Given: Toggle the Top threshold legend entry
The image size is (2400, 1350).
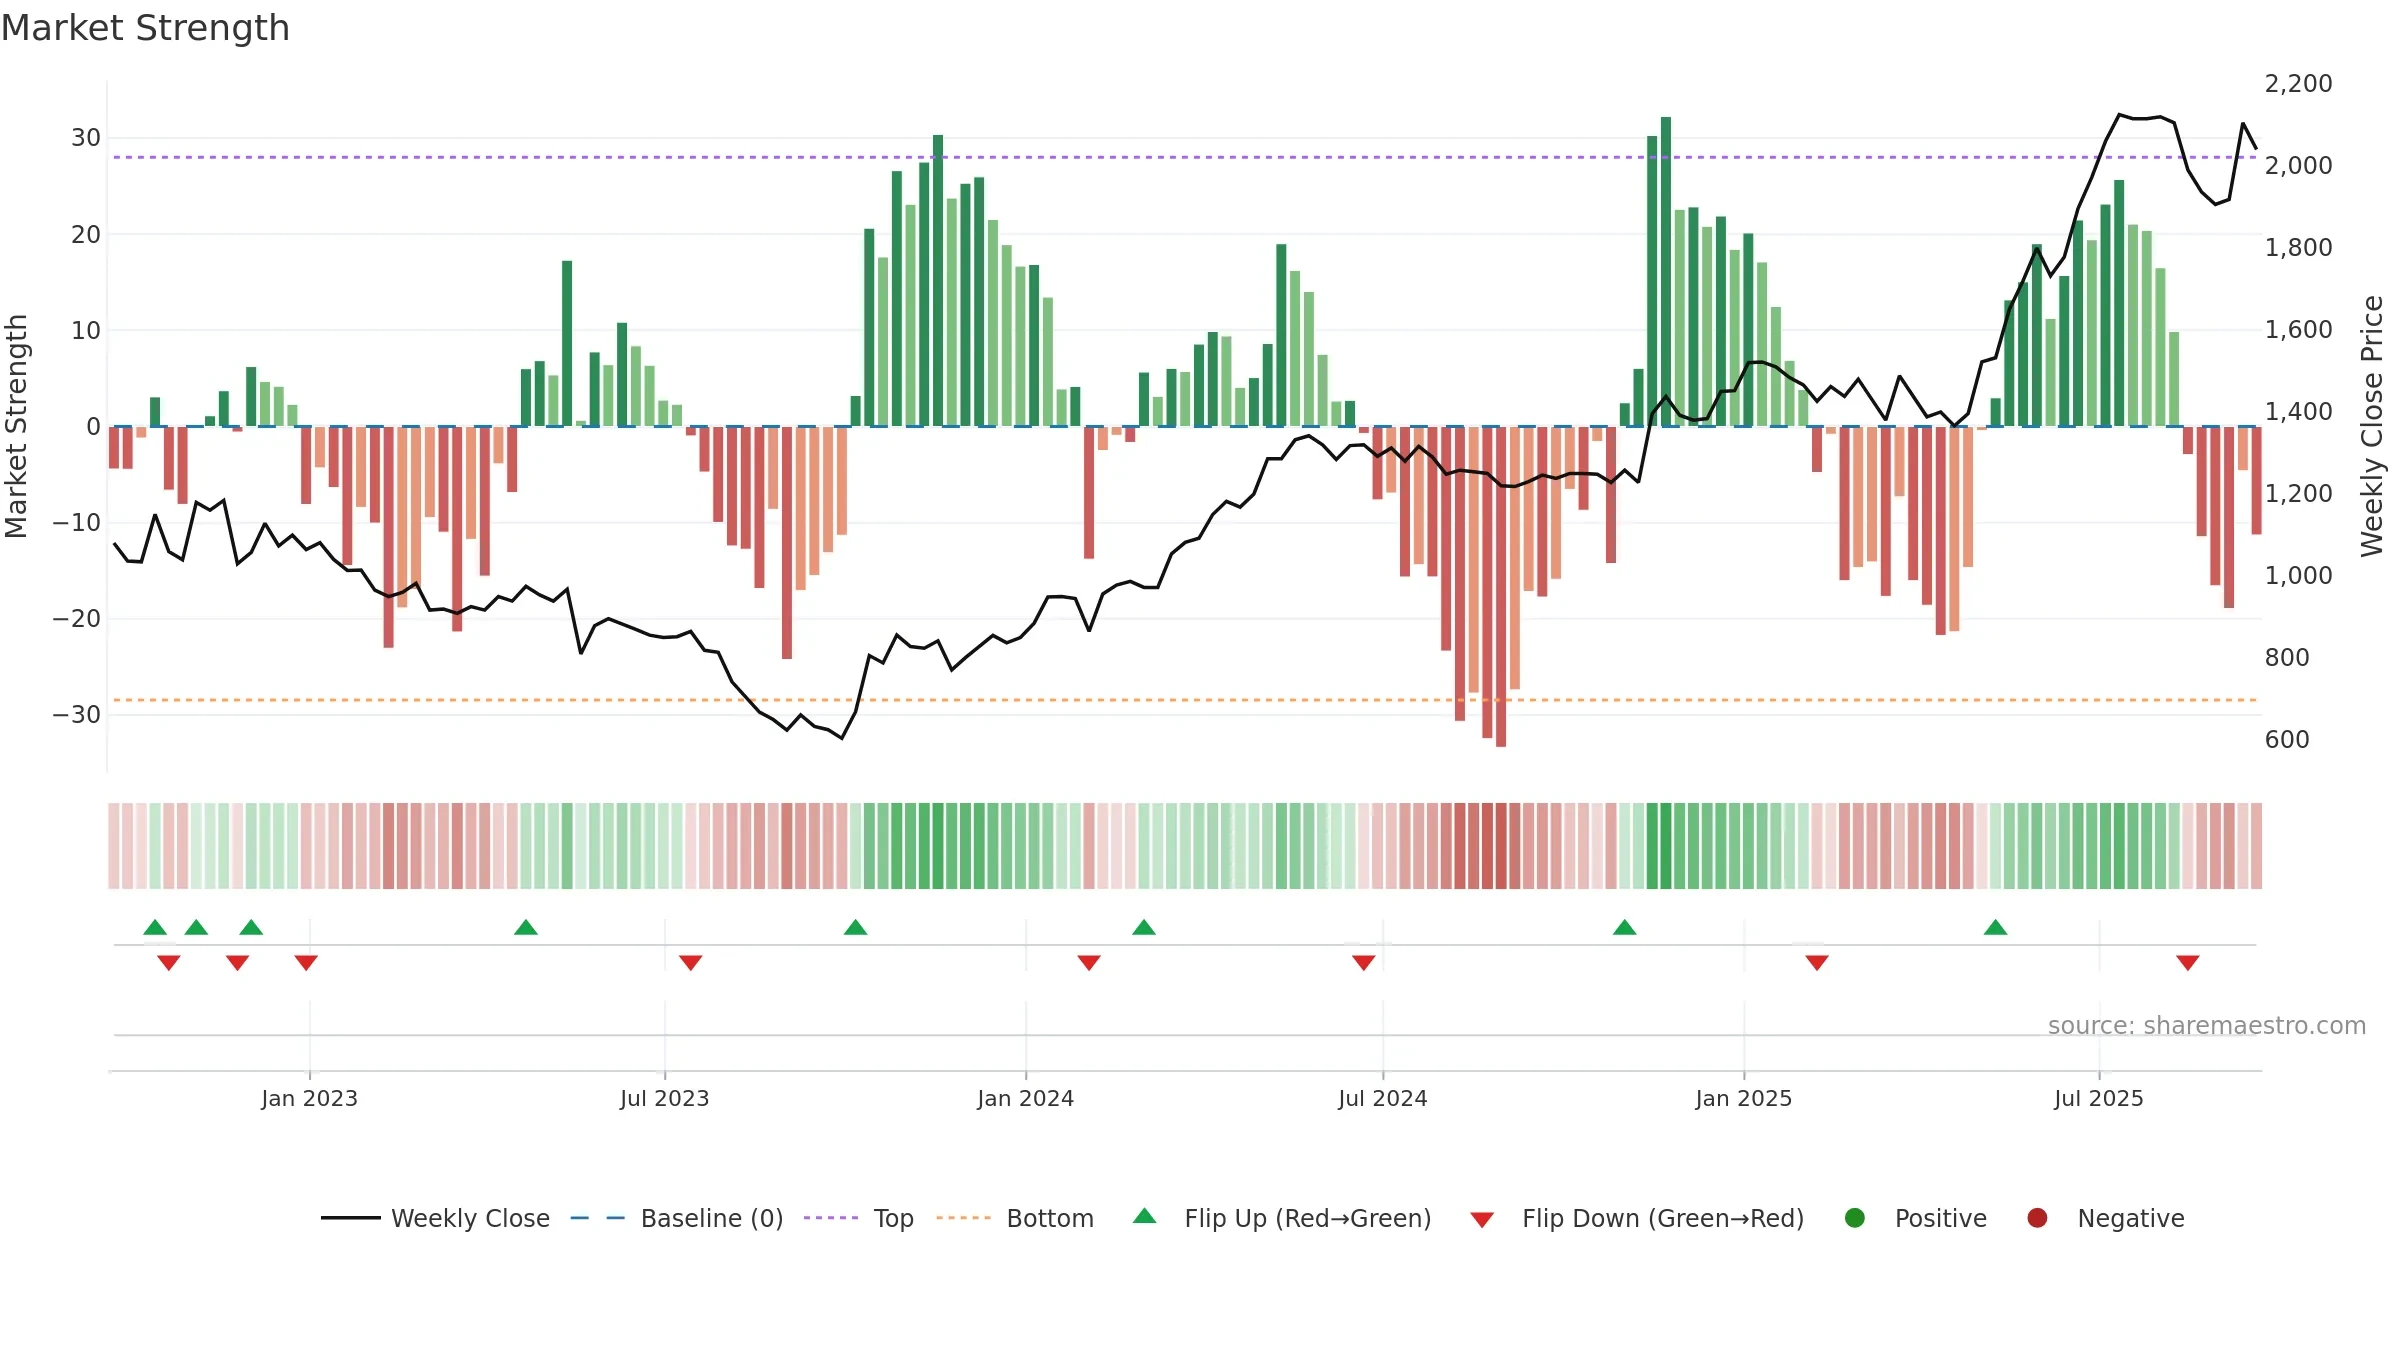Looking at the screenshot, I should pos(858,1218).
